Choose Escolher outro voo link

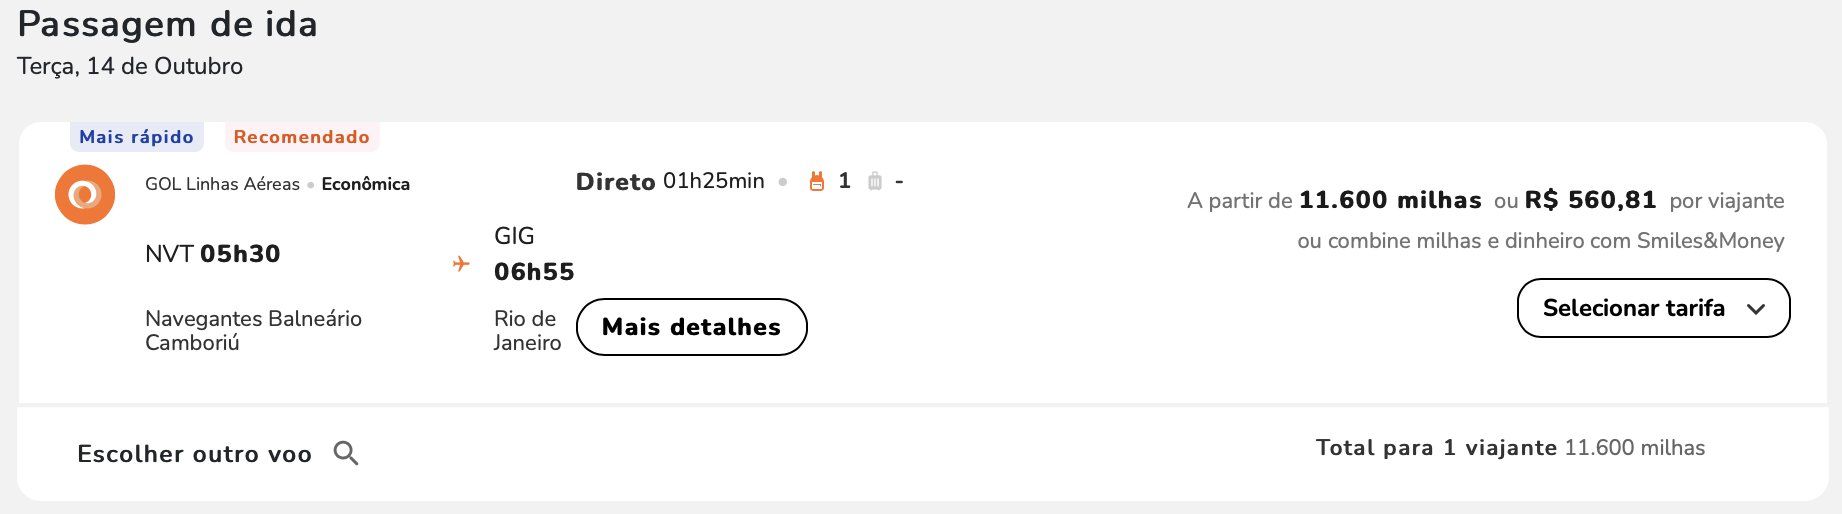pos(194,454)
